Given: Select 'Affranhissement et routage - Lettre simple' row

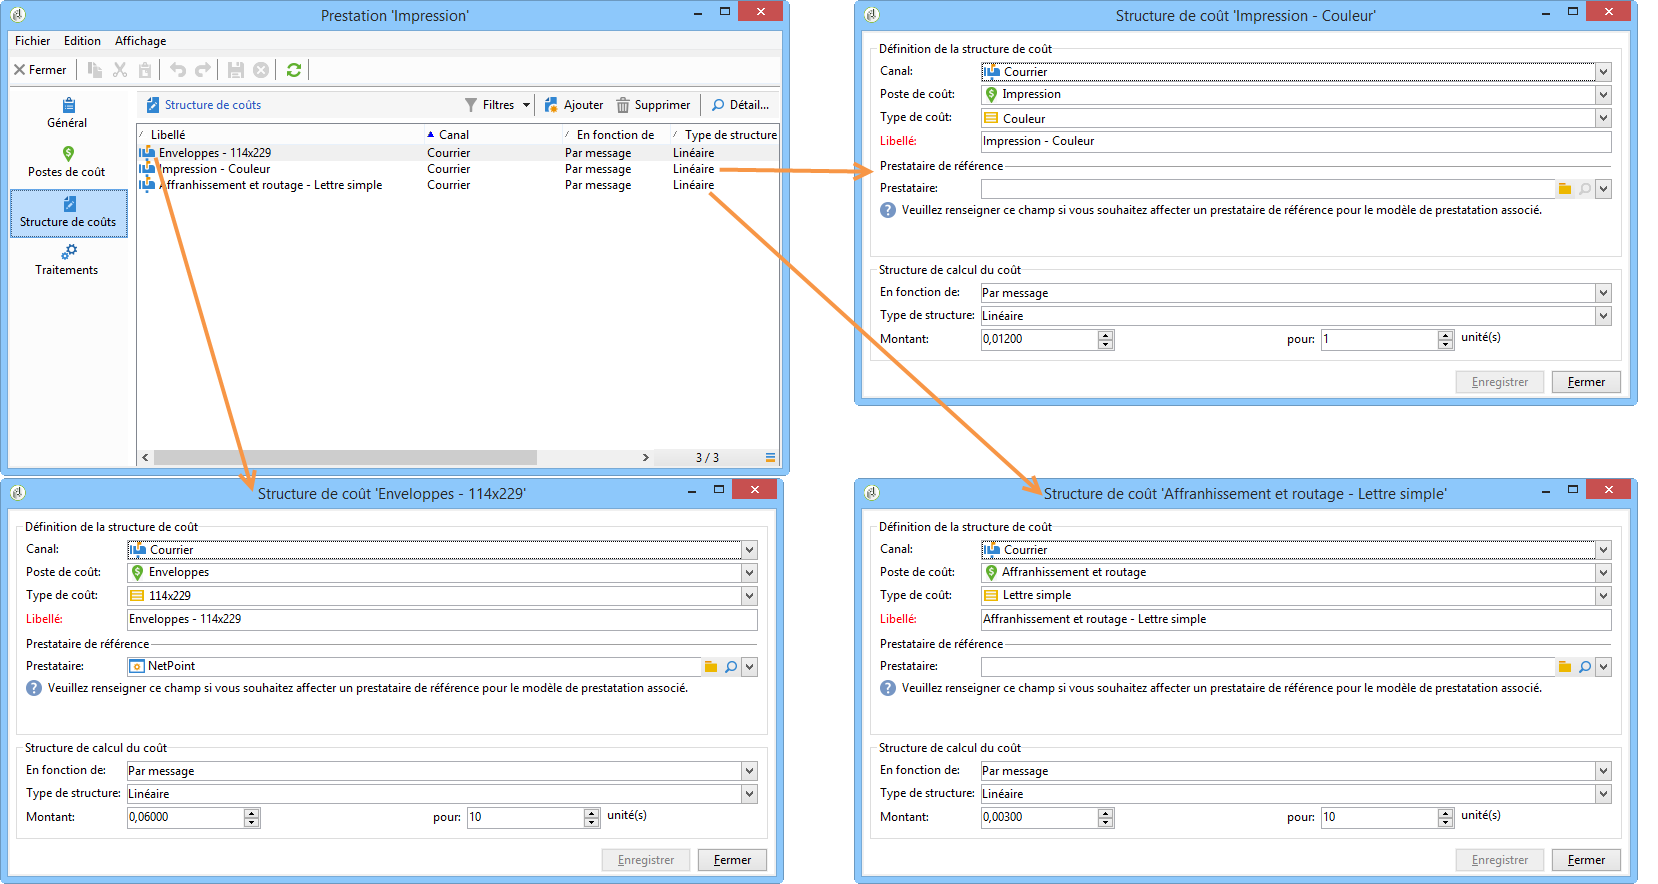Looking at the screenshot, I should click(x=458, y=185).
